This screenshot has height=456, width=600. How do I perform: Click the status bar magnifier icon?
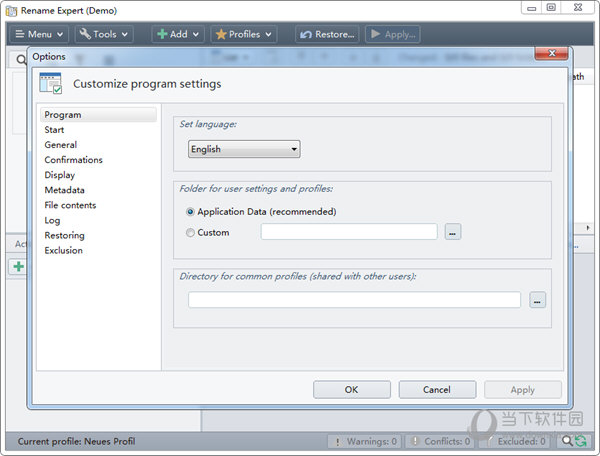[x=567, y=441]
